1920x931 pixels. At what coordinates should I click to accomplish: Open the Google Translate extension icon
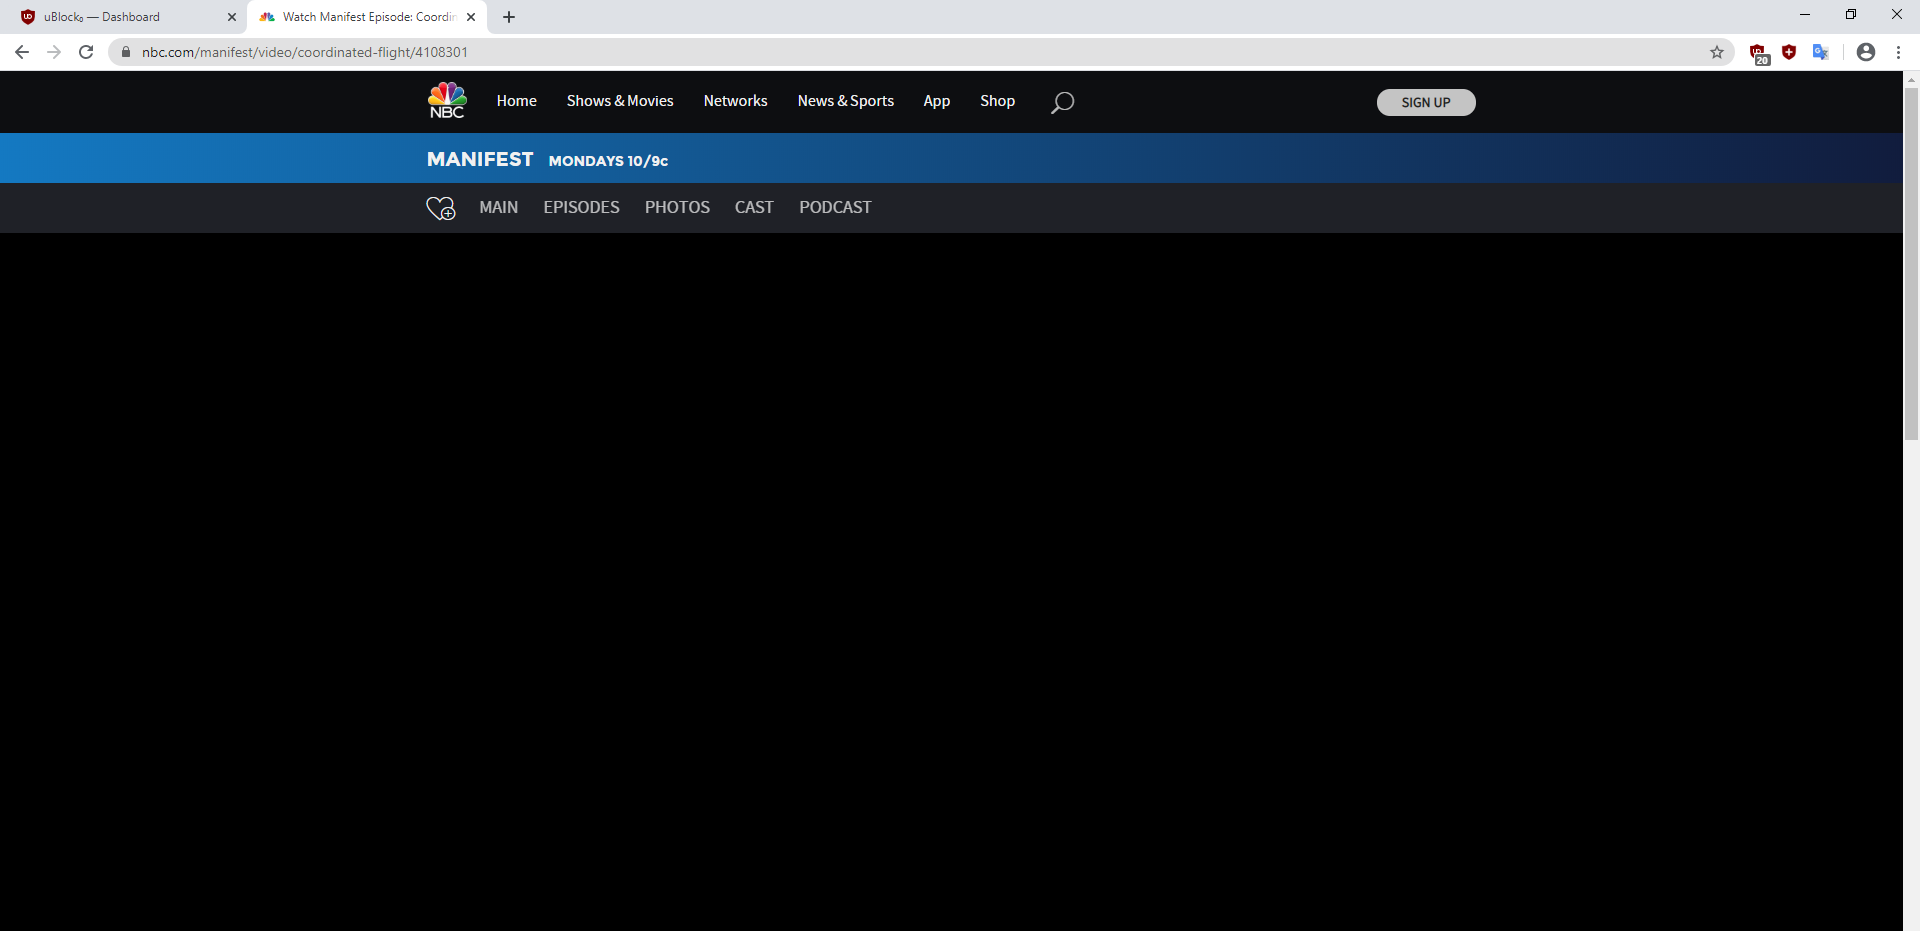(1820, 52)
